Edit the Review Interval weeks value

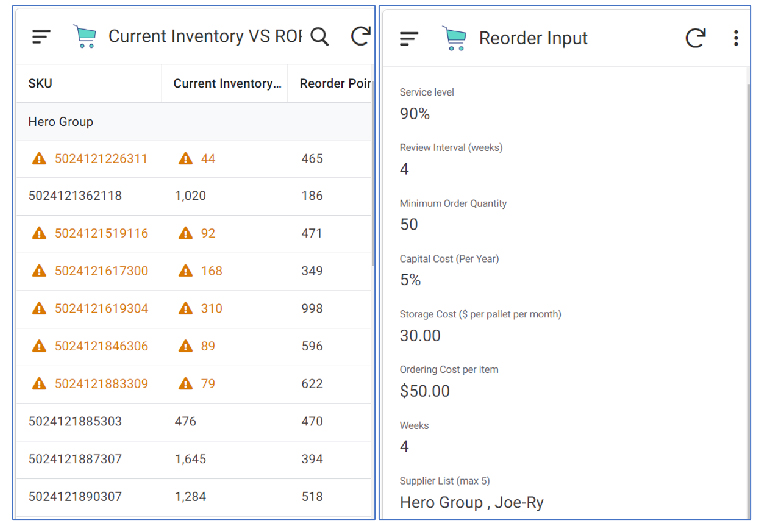point(405,169)
